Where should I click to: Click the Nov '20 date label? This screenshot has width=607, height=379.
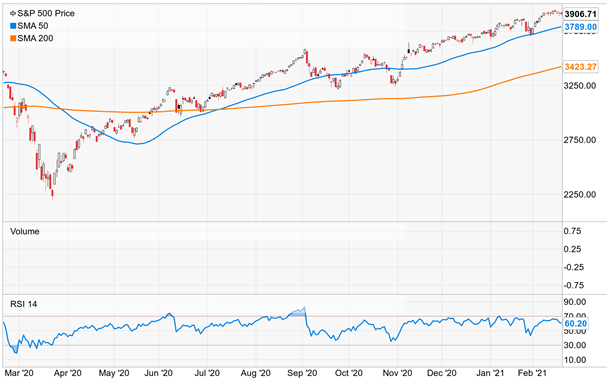[398, 373]
